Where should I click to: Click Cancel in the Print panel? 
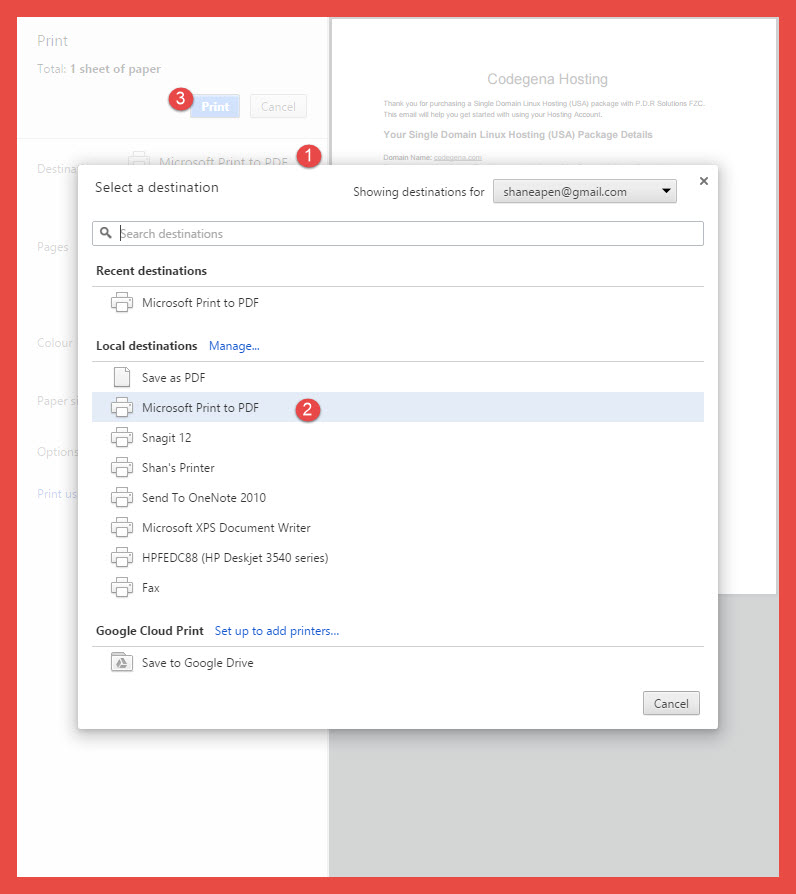pos(278,107)
